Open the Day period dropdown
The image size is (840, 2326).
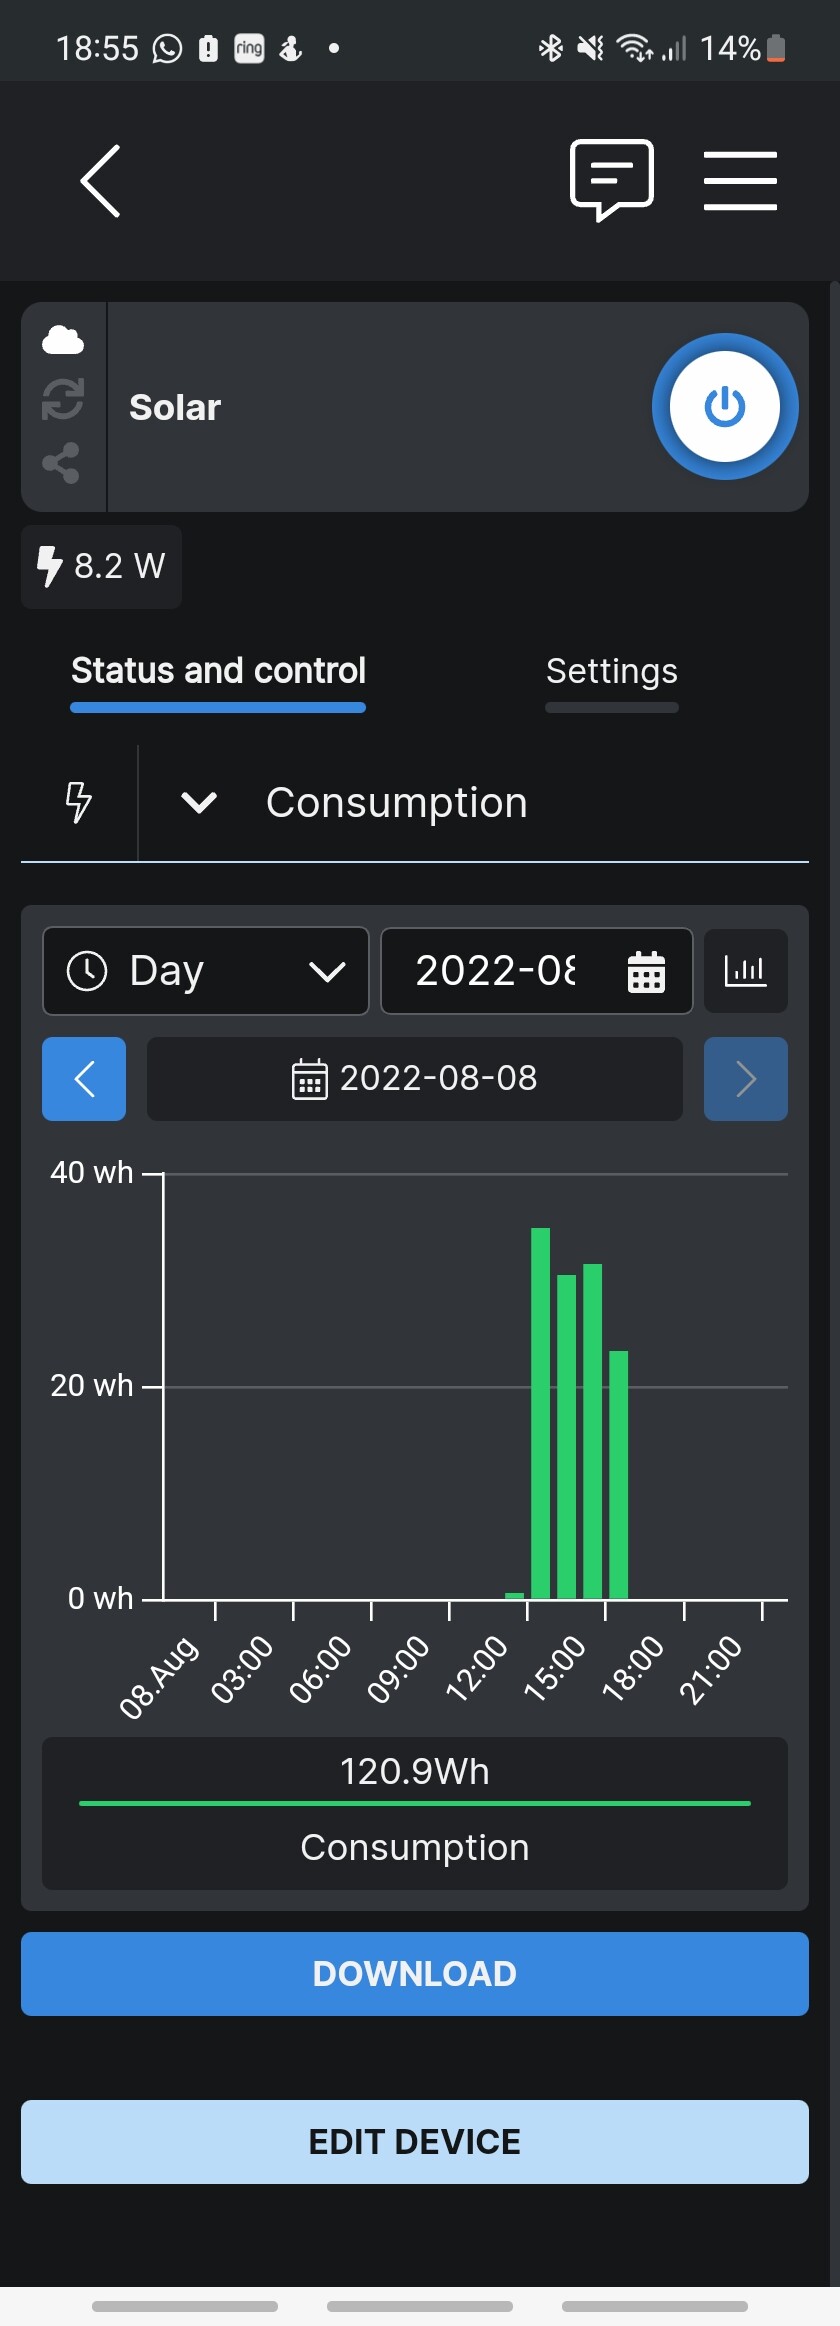click(x=206, y=971)
